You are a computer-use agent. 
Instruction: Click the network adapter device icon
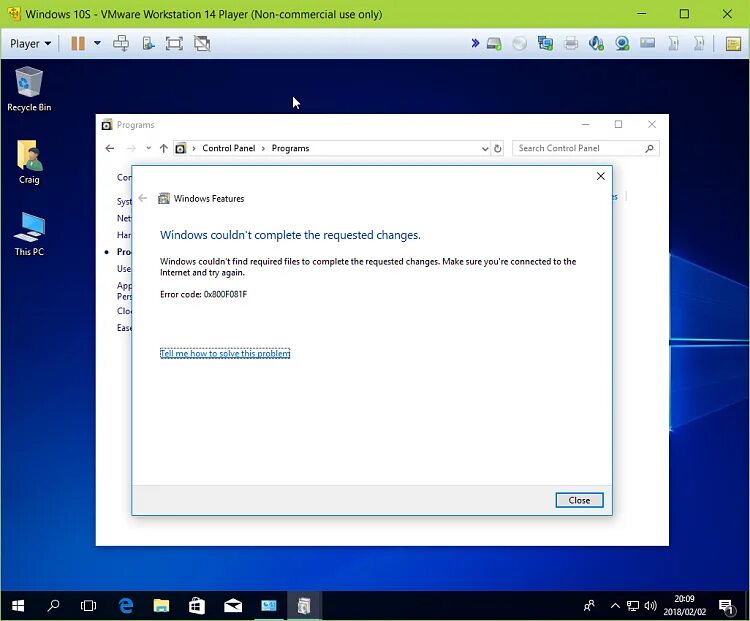point(545,44)
